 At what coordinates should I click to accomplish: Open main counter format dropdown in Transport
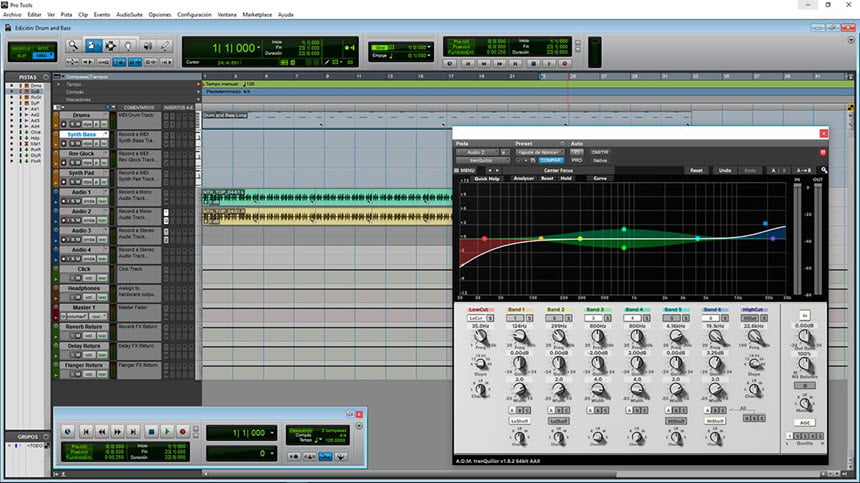click(272, 433)
